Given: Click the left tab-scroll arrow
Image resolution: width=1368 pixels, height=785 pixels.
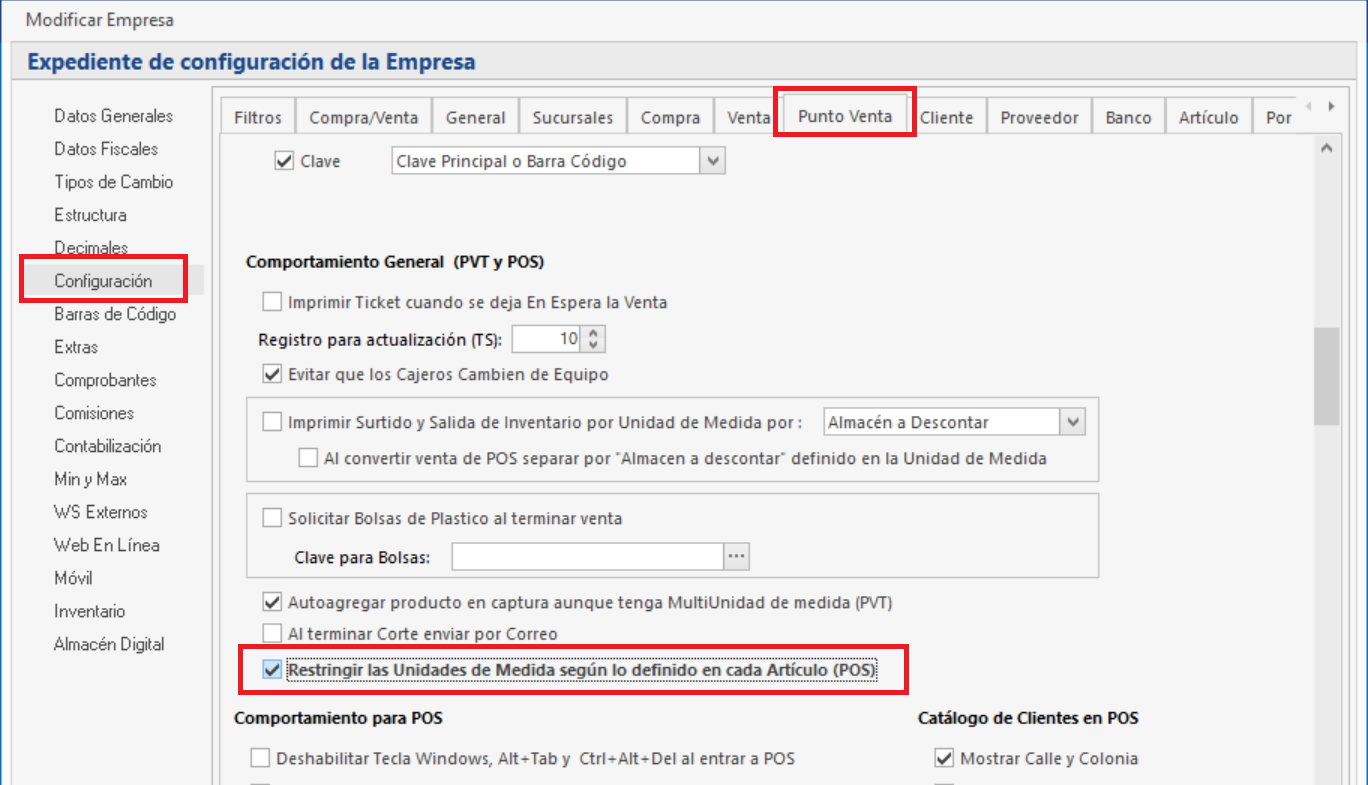Looking at the screenshot, I should (1310, 104).
